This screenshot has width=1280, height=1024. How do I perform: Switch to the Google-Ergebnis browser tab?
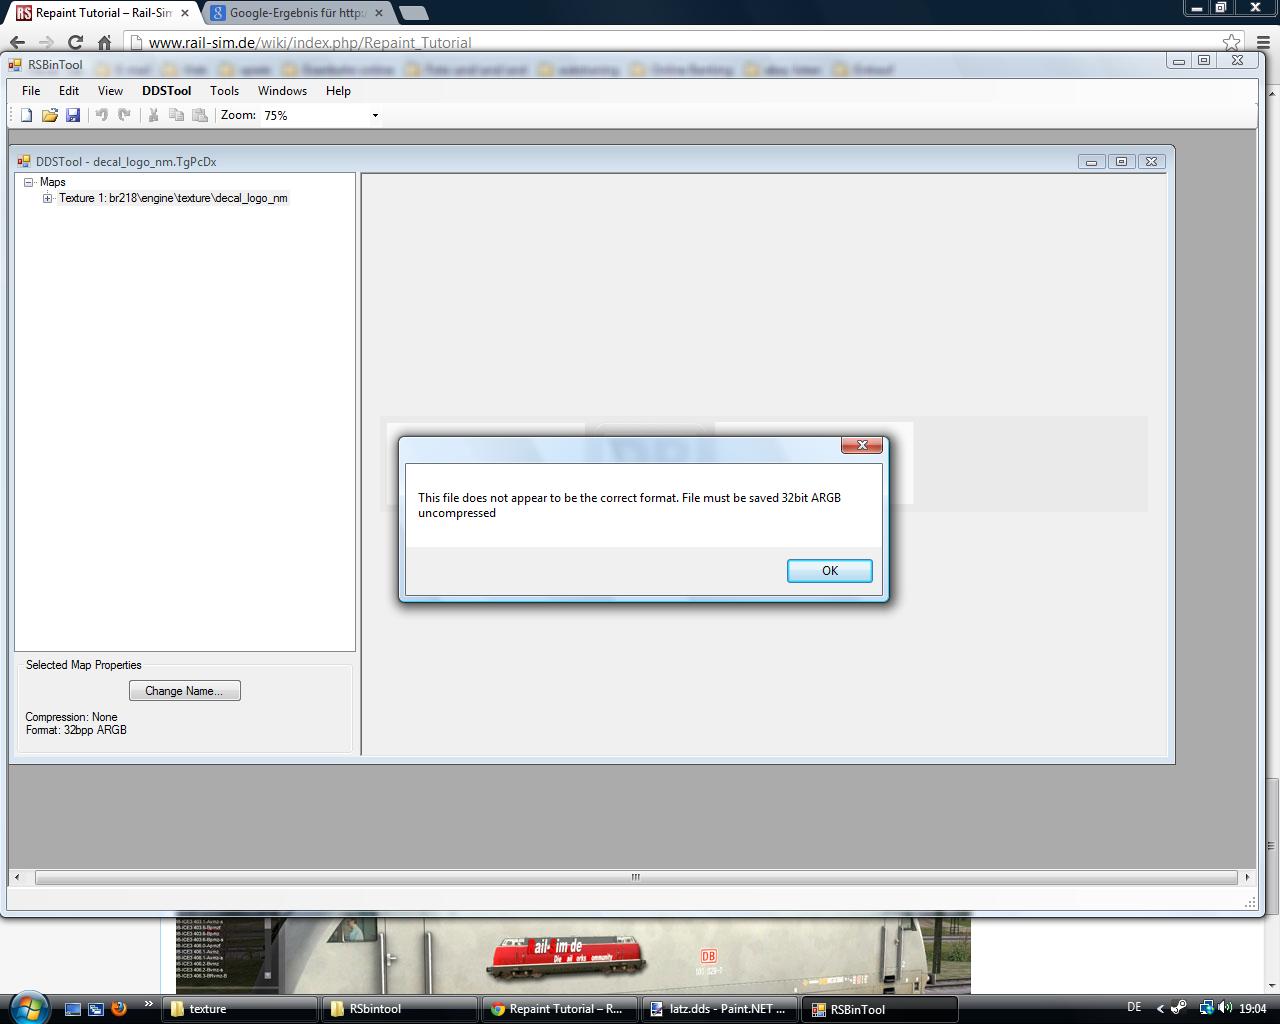coord(297,13)
